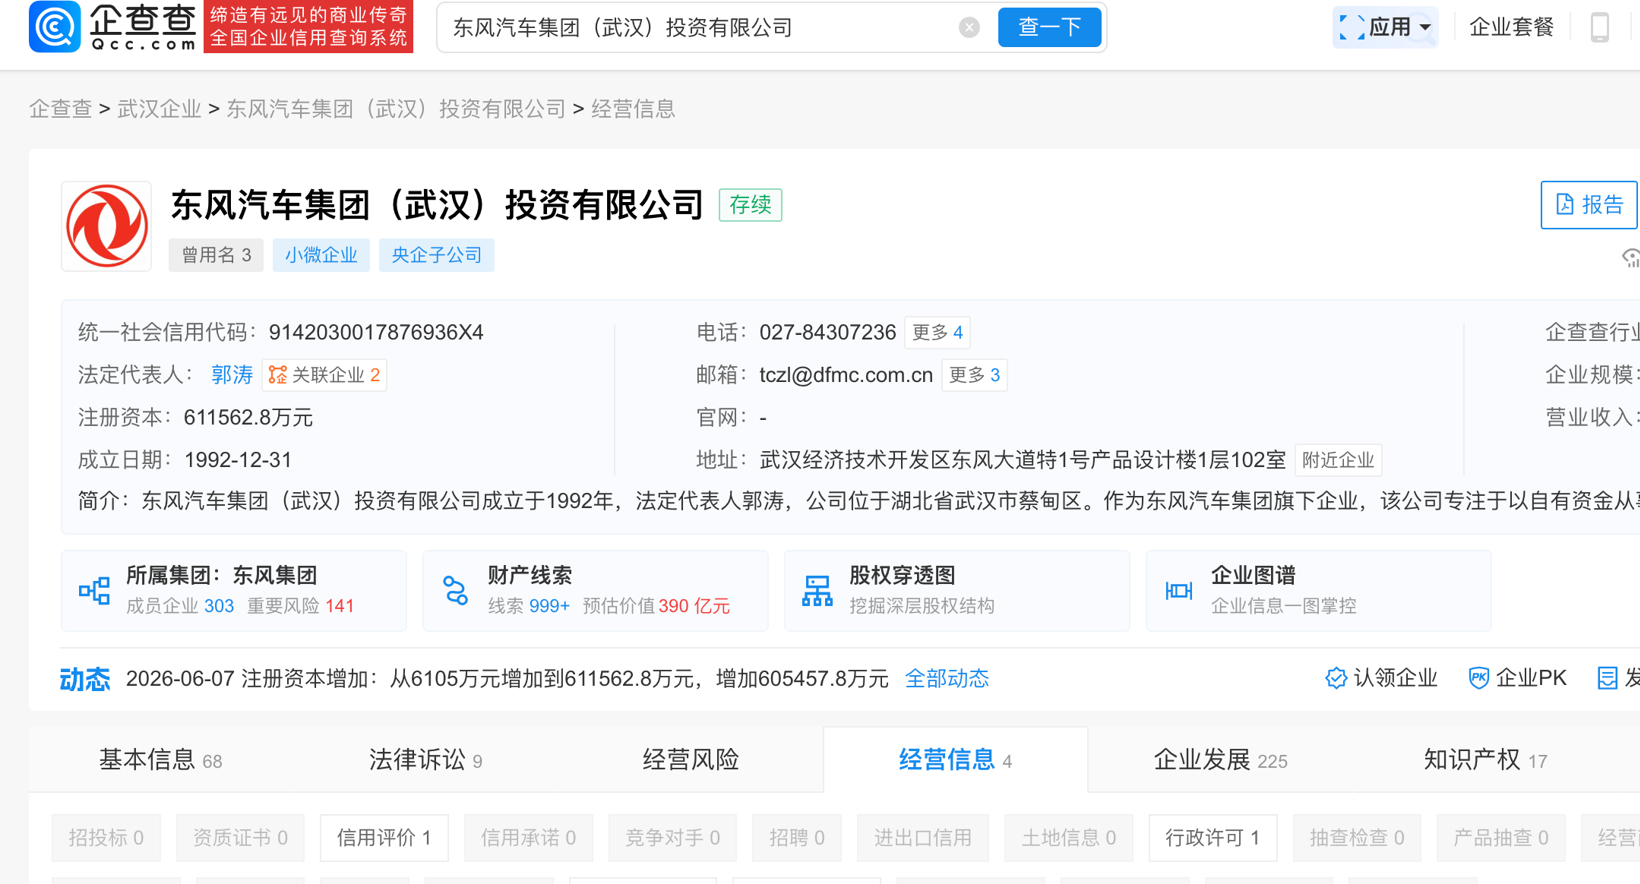Select 竞争对手 0 sub-filter
The height and width of the screenshot is (884, 1640).
tap(672, 838)
